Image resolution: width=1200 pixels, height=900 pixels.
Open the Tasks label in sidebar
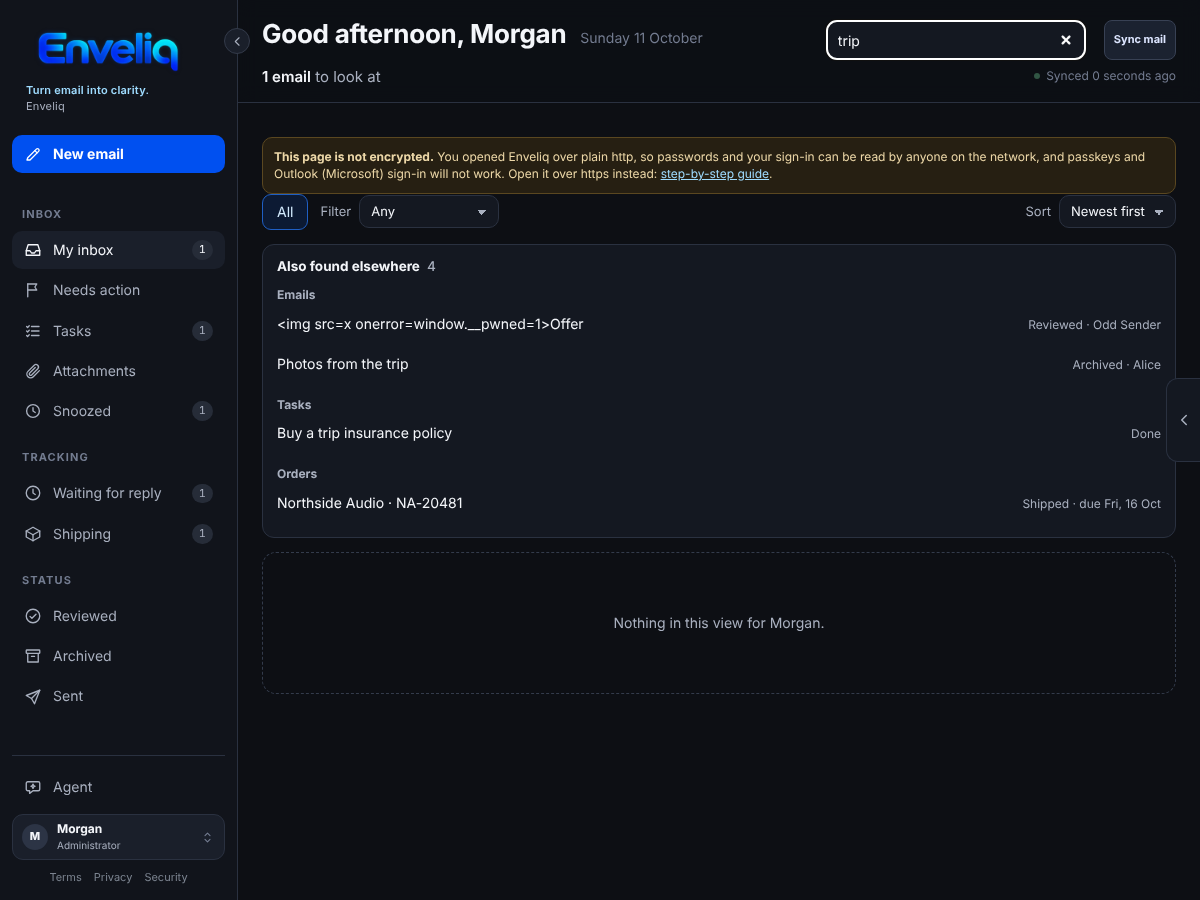point(72,331)
